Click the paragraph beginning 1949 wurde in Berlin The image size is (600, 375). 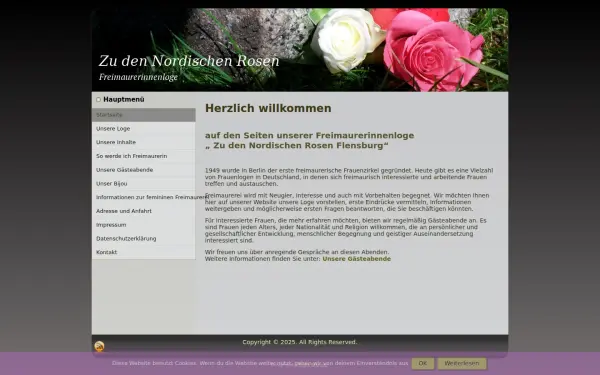[x=349, y=177]
